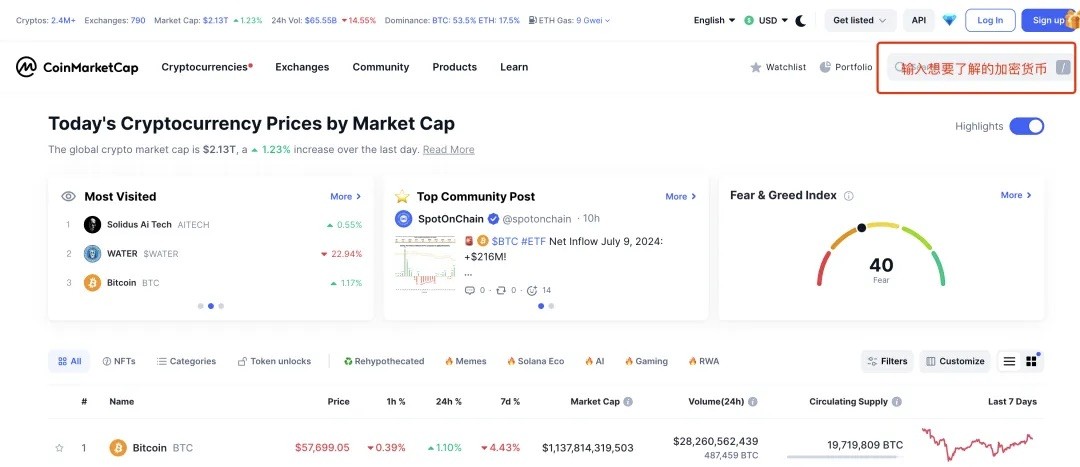Open the Read More link
Screen dimensions: 1080x467
click(448, 149)
